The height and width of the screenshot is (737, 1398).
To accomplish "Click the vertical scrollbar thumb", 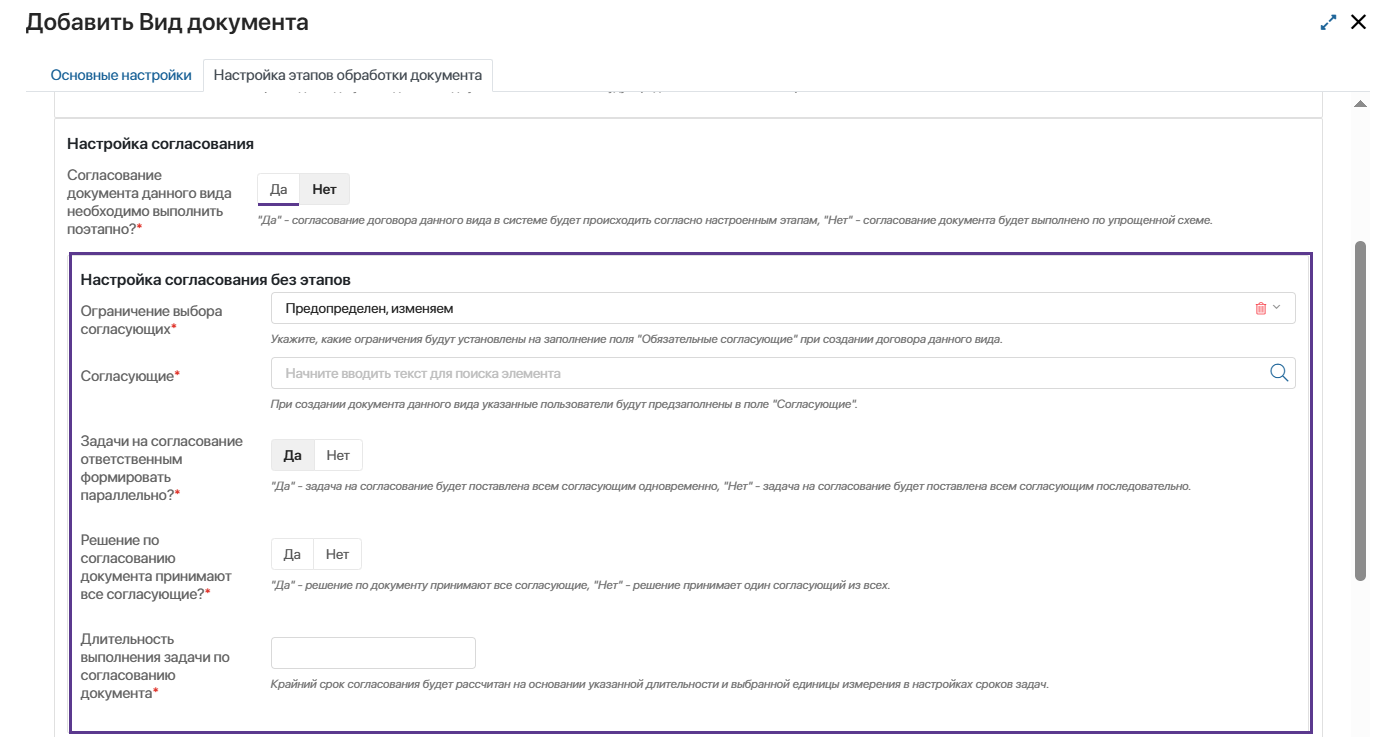I will point(1360,410).
